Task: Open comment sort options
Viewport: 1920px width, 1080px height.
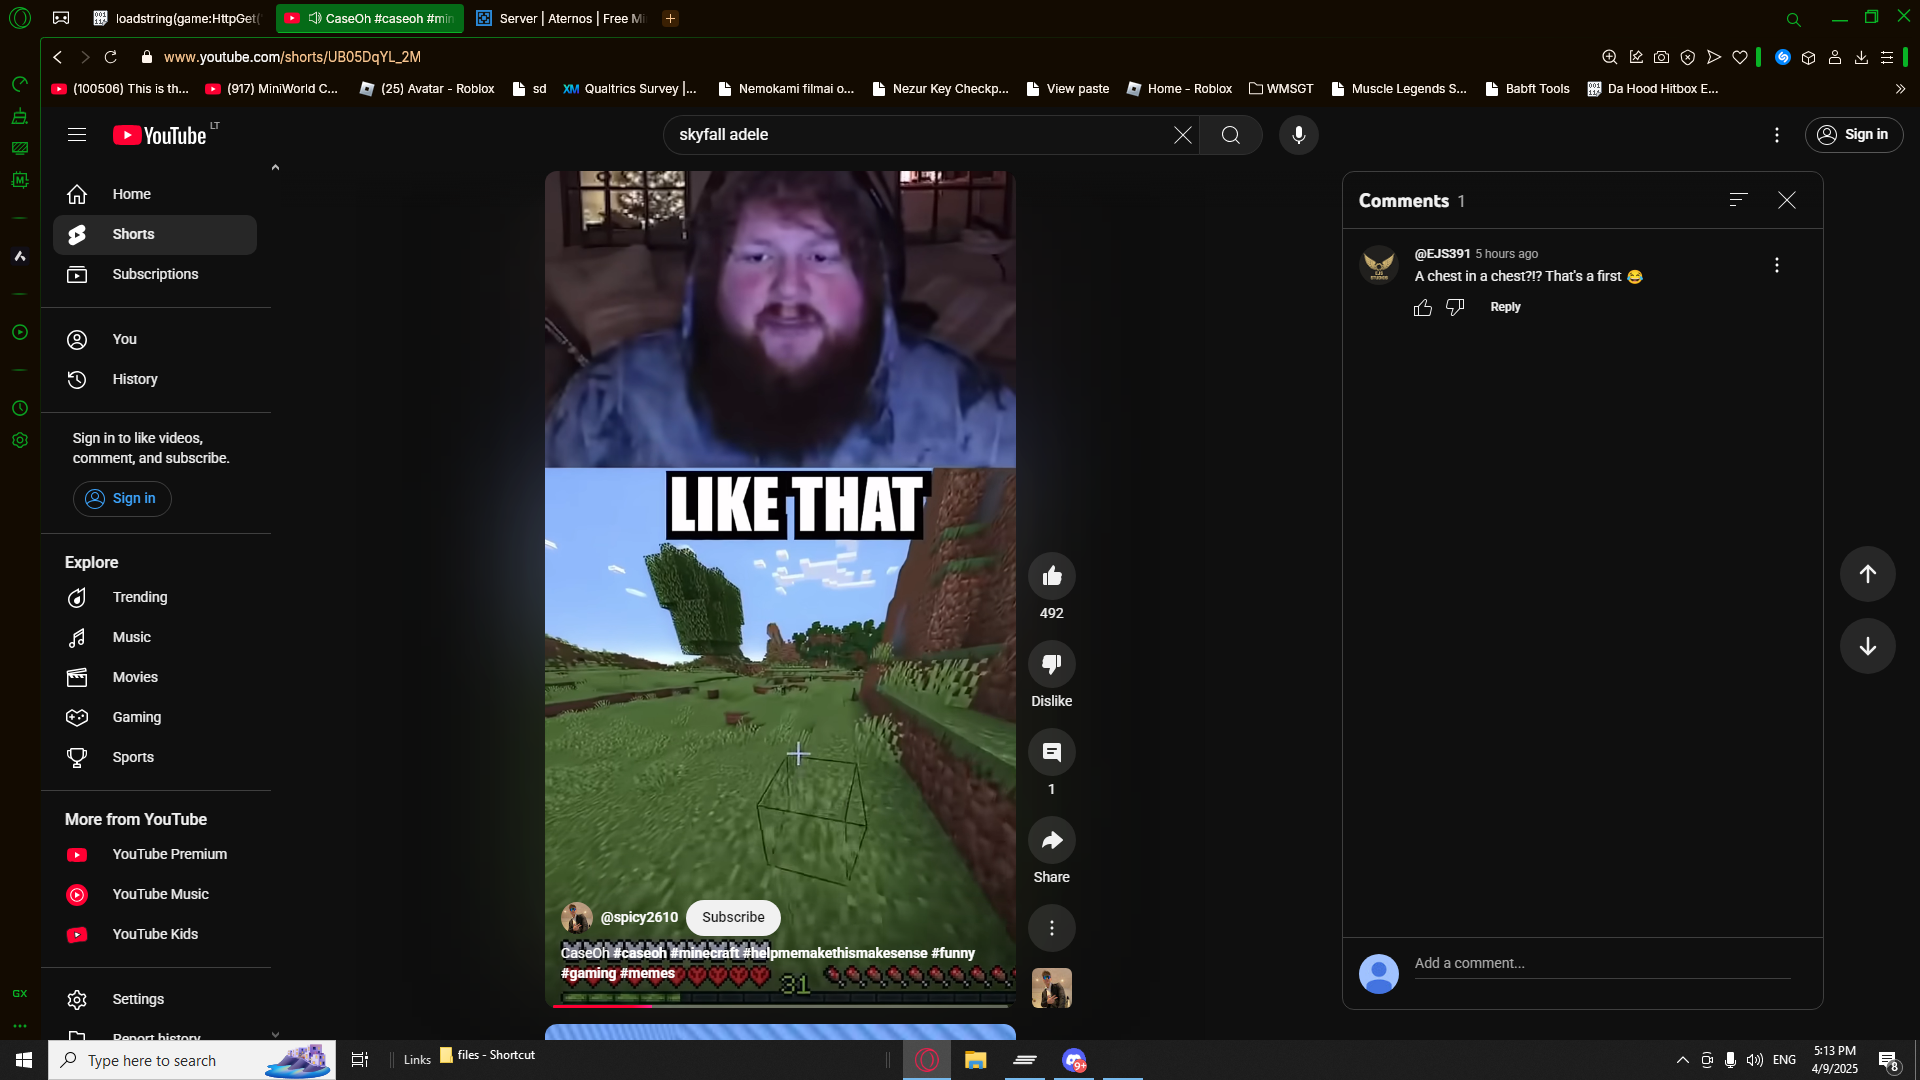Action: pos(1738,200)
